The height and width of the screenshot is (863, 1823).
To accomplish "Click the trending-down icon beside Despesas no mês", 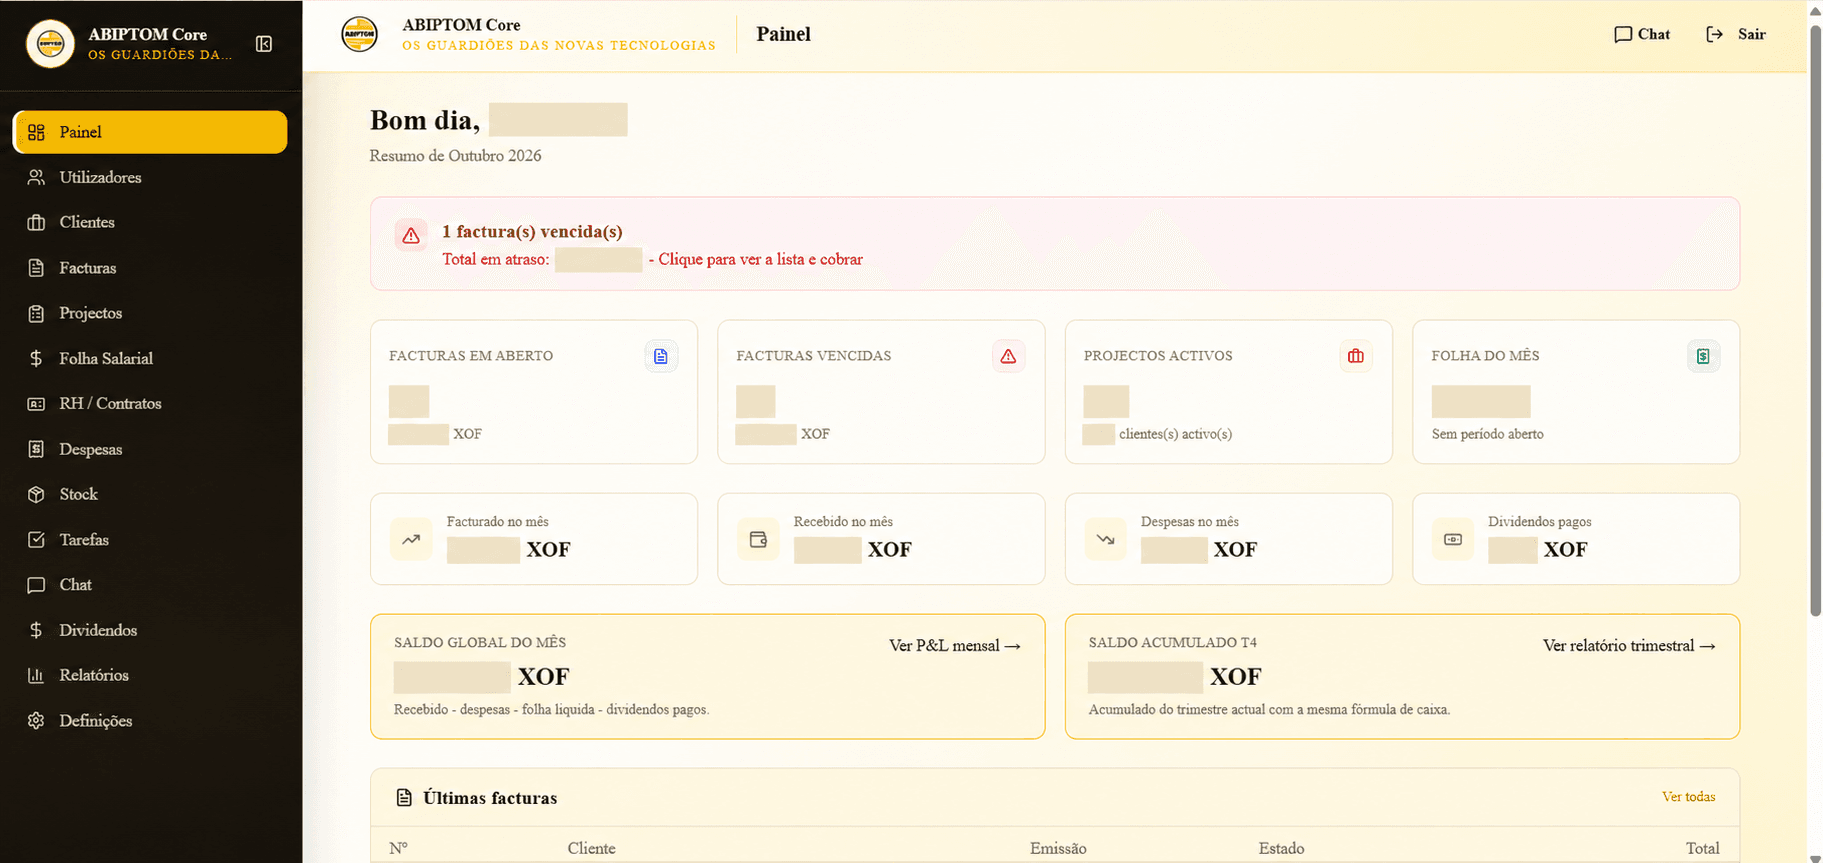I will tap(1105, 539).
